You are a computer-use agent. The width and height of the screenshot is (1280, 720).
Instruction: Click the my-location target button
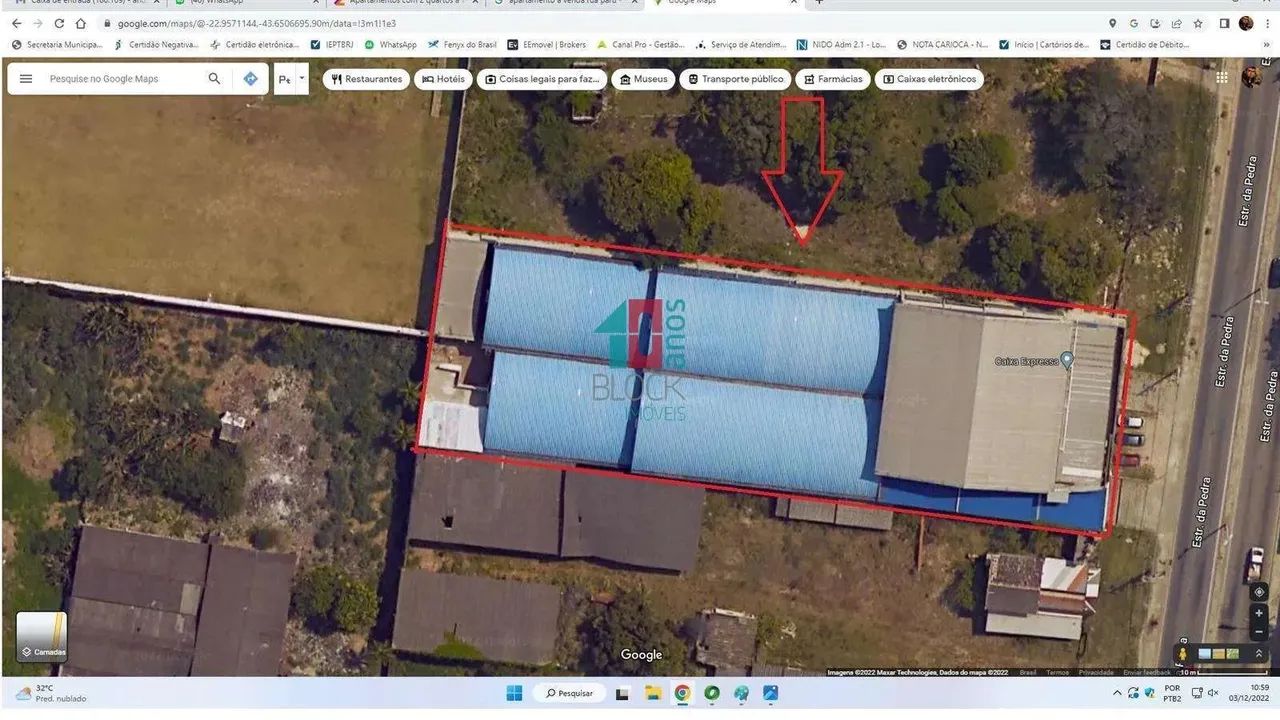point(1259,592)
